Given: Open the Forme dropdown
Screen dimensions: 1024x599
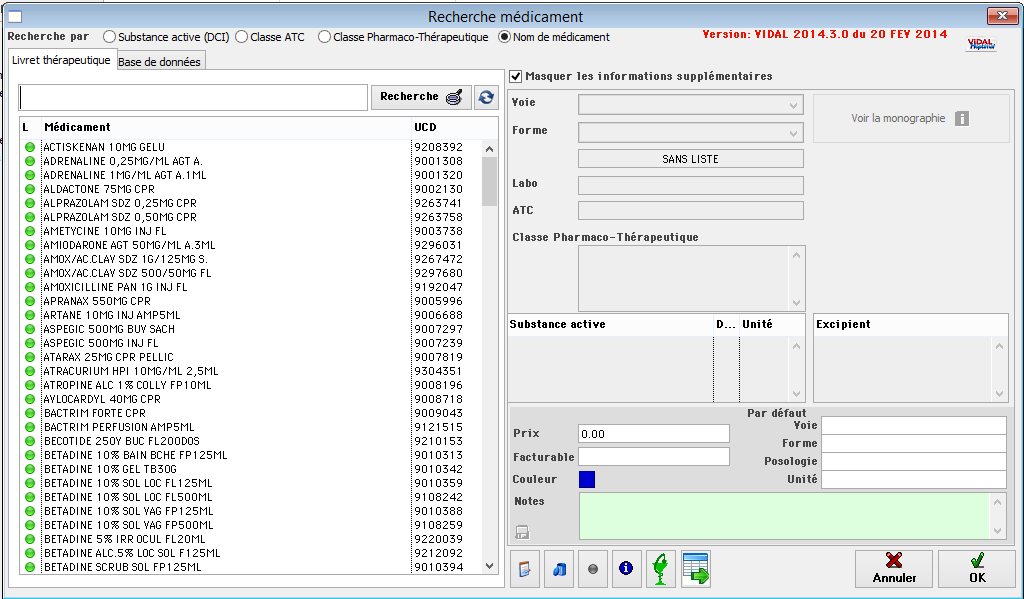Looking at the screenshot, I should 690,133.
